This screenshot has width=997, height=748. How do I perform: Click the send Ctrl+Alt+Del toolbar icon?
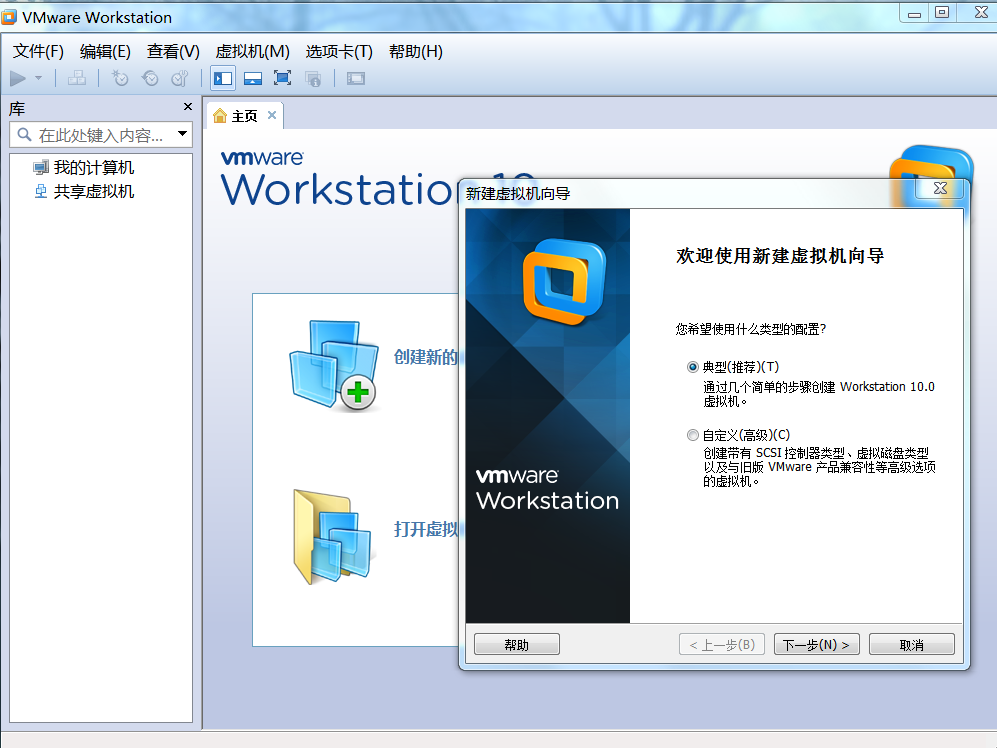(77, 78)
